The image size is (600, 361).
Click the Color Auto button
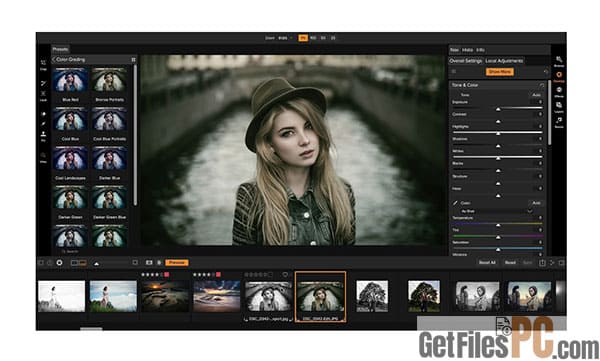click(536, 203)
